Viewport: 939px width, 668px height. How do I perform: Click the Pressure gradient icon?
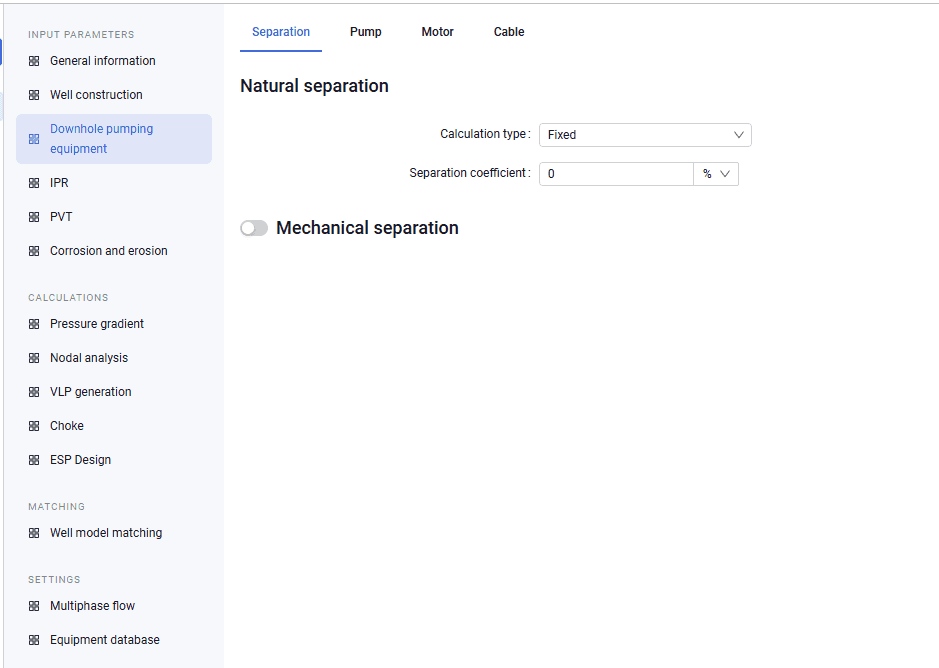(34, 324)
